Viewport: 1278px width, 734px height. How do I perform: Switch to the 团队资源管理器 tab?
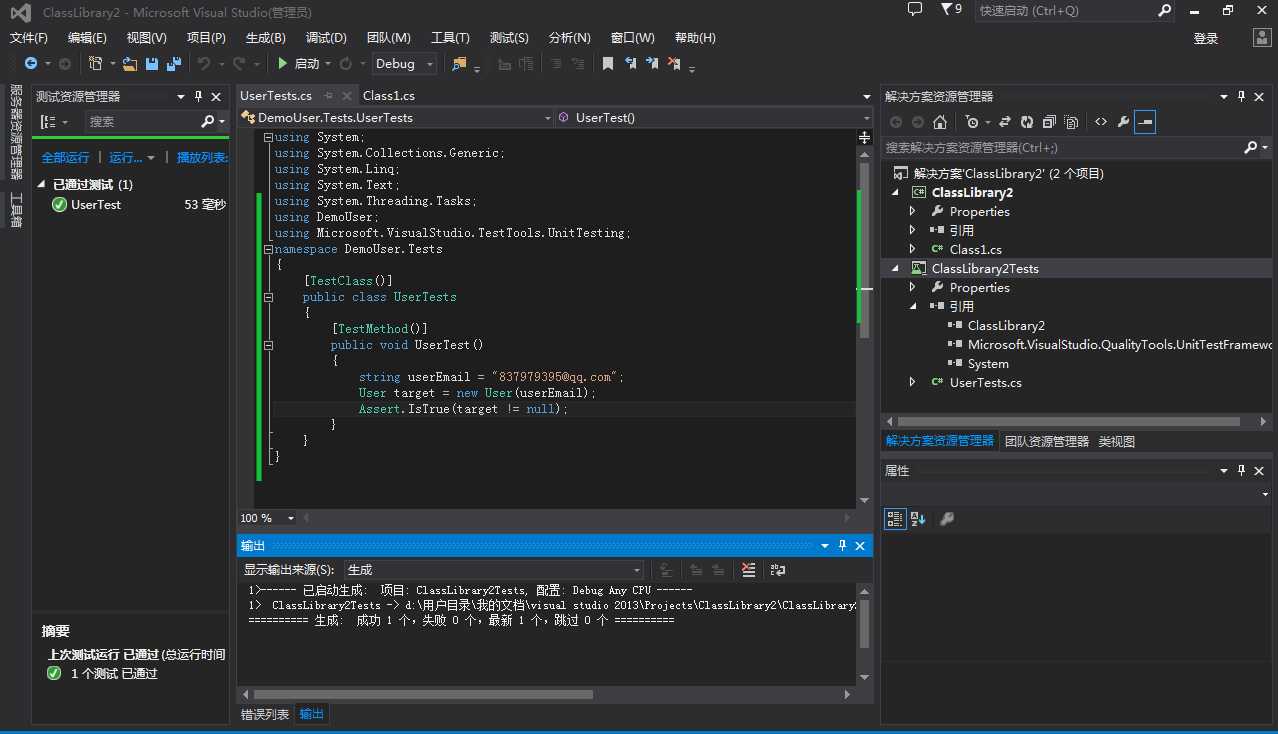coord(1046,441)
